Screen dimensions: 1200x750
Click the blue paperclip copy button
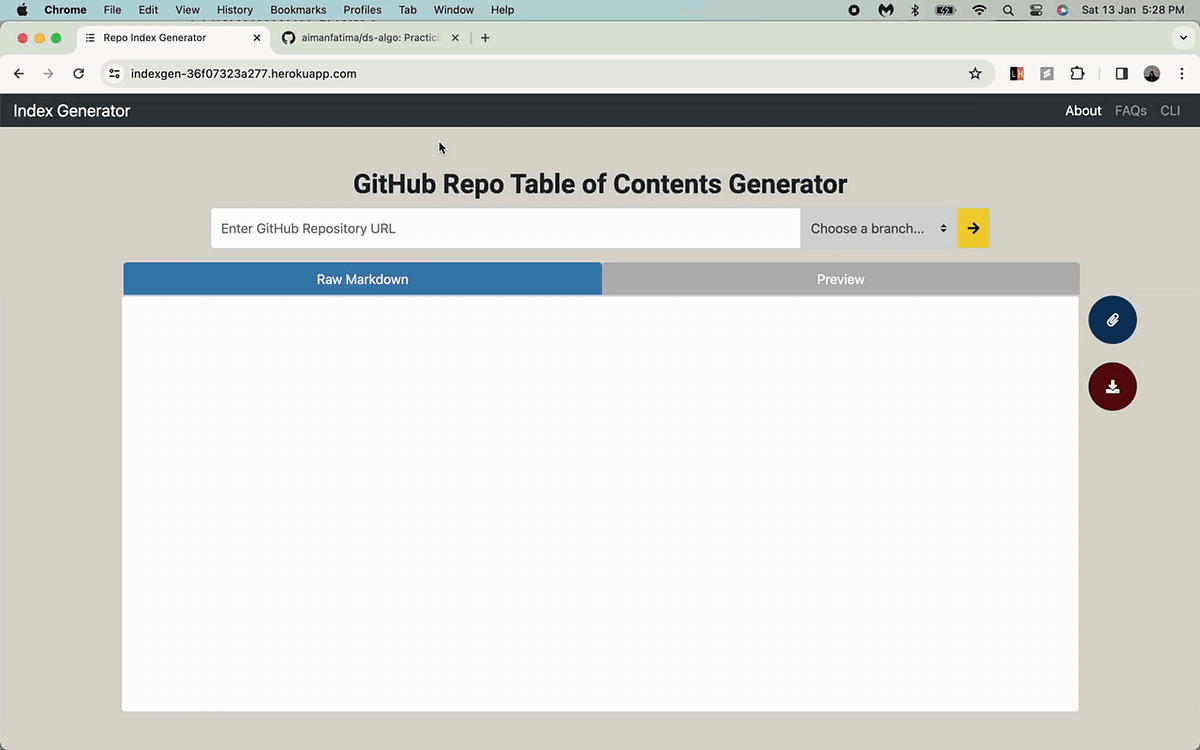(x=1112, y=320)
